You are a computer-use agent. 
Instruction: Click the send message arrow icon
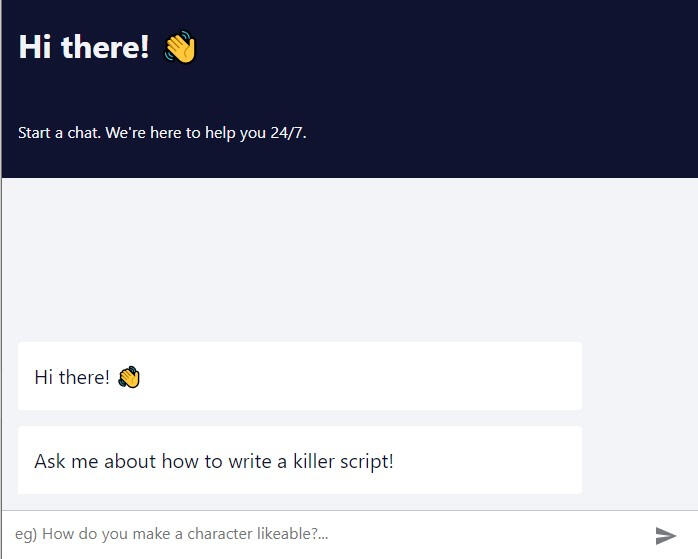[x=666, y=535]
